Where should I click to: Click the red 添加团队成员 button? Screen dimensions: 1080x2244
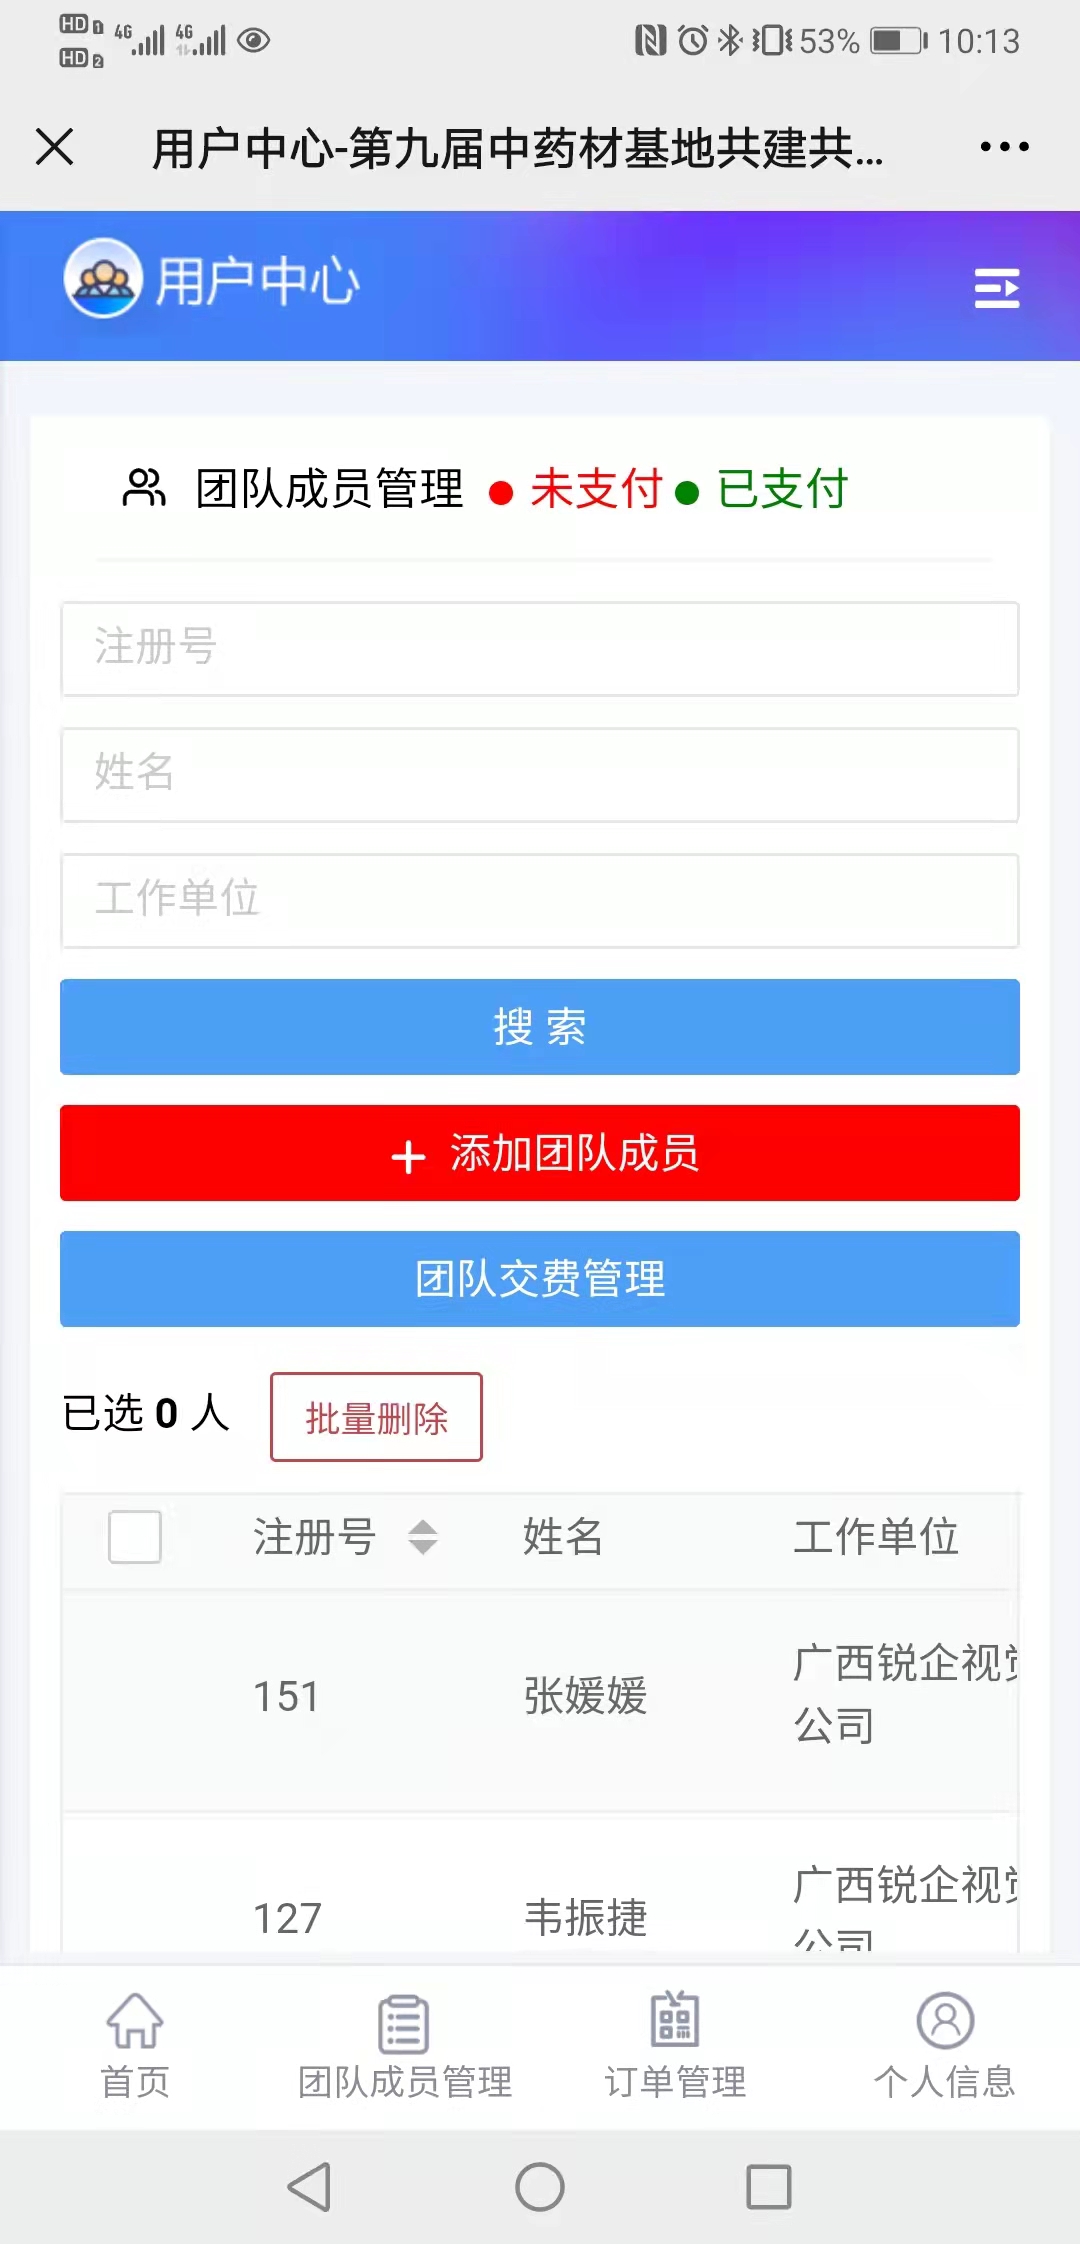click(x=540, y=1153)
